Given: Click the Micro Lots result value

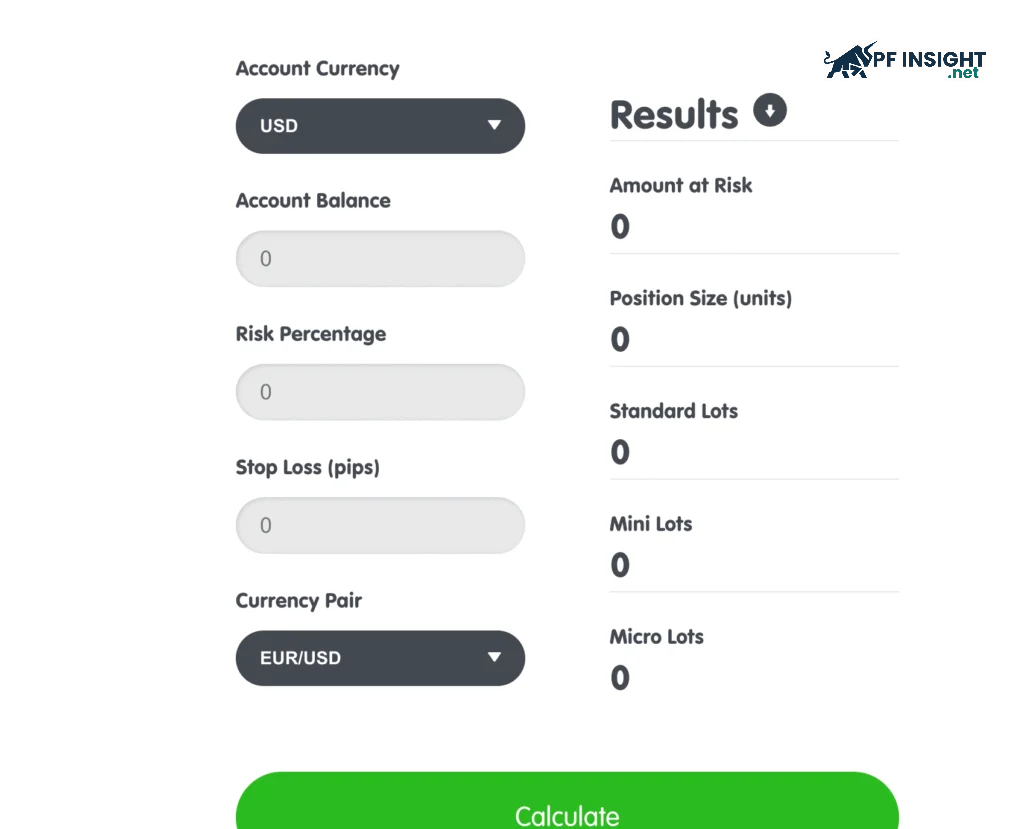Looking at the screenshot, I should point(620,679).
